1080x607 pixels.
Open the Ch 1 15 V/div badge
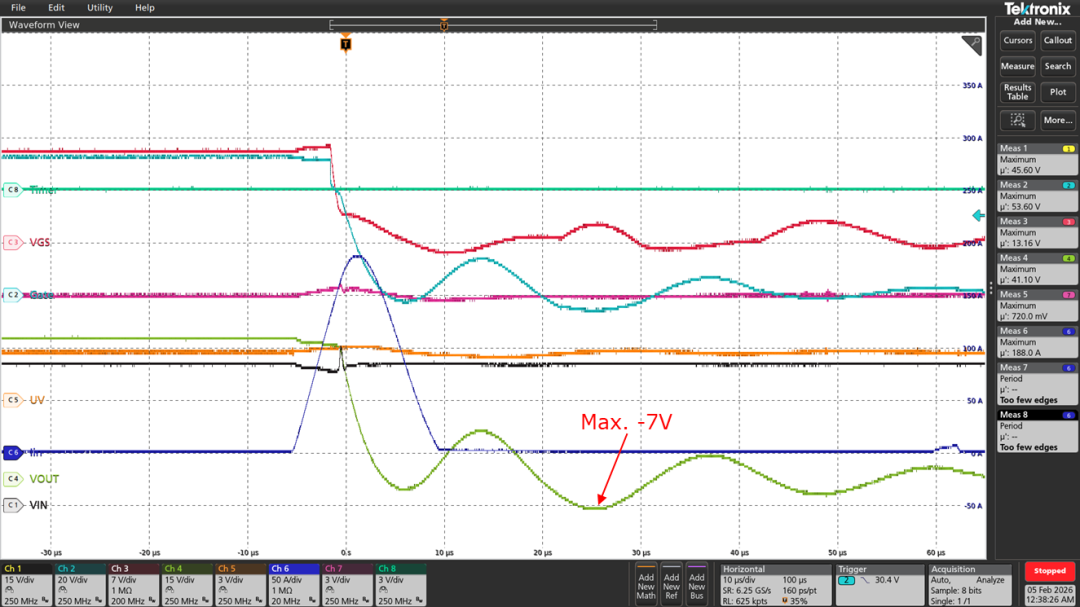(26, 584)
